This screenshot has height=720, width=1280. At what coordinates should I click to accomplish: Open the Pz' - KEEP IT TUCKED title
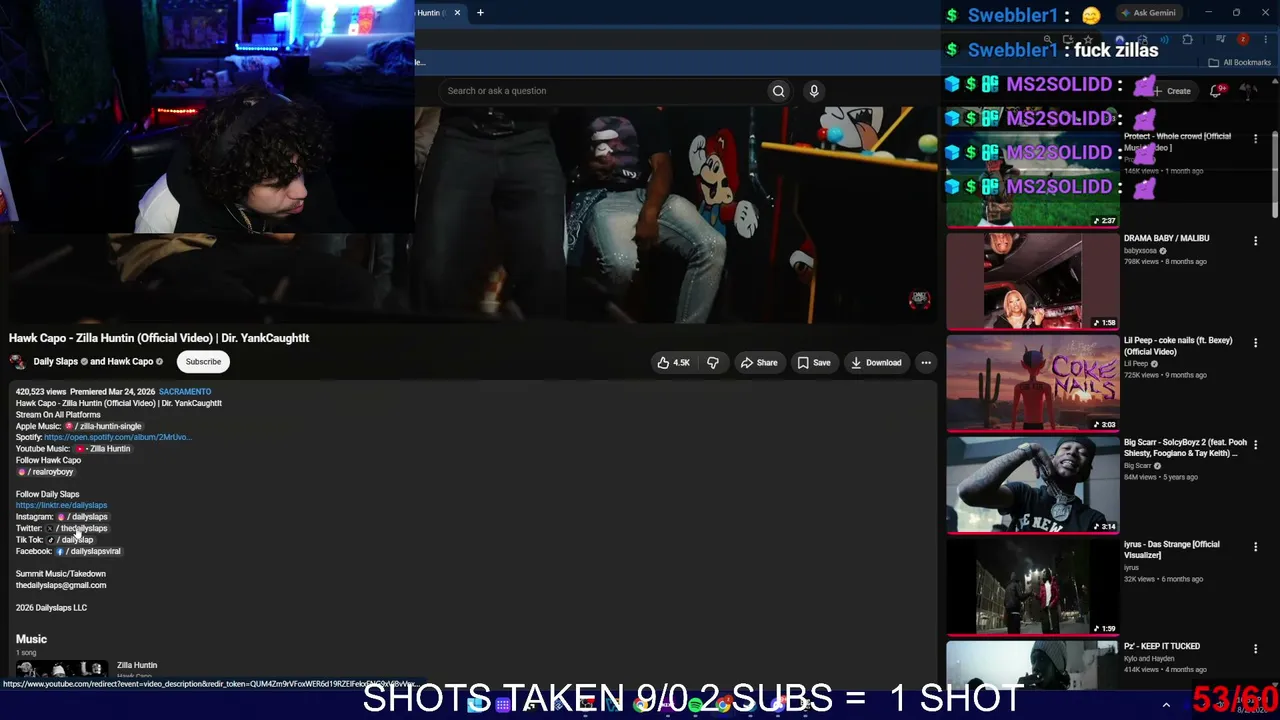point(1162,646)
